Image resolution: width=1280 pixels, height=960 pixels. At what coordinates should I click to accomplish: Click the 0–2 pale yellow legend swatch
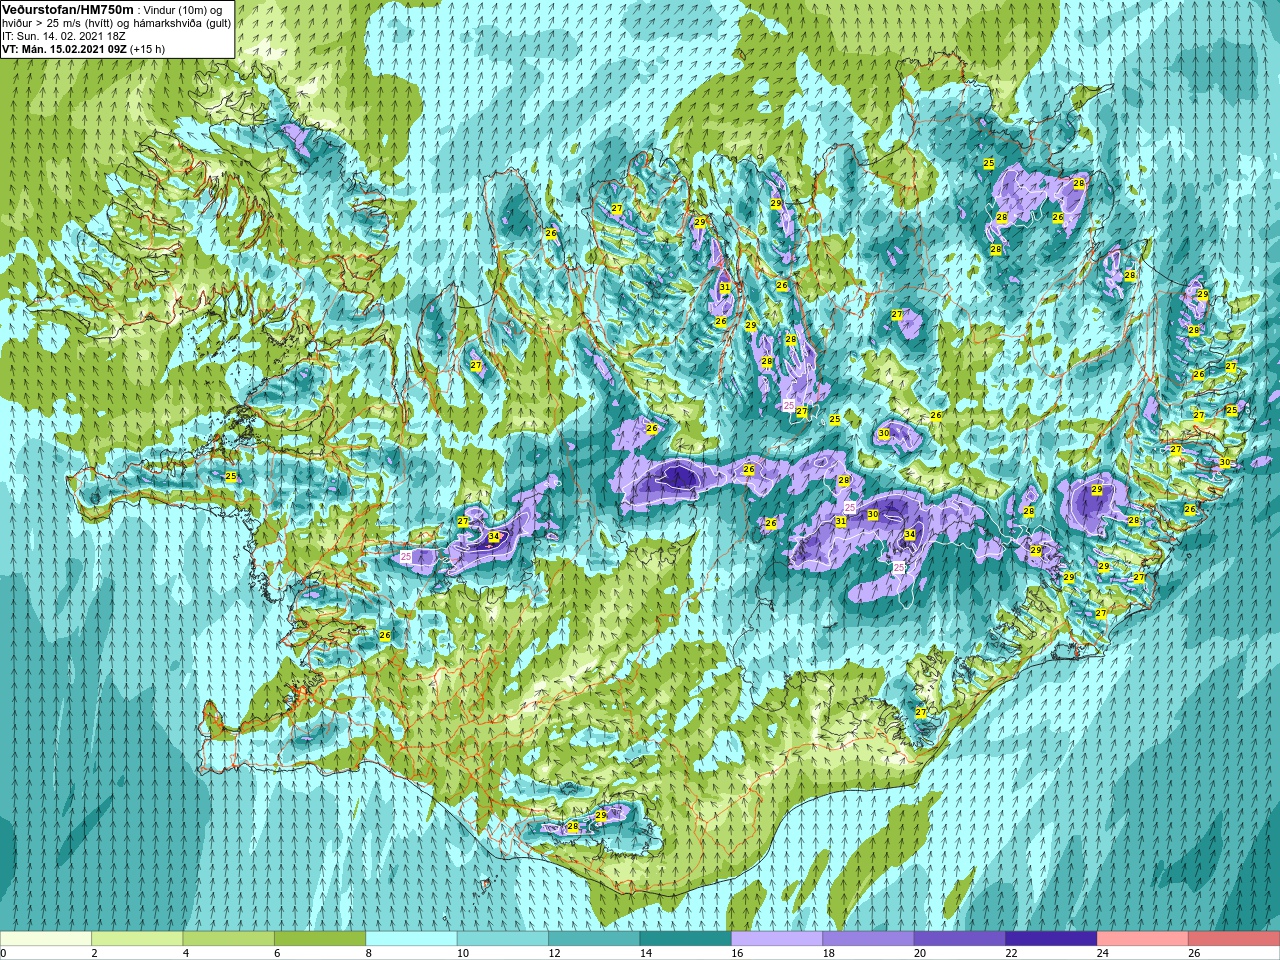pyautogui.click(x=46, y=939)
